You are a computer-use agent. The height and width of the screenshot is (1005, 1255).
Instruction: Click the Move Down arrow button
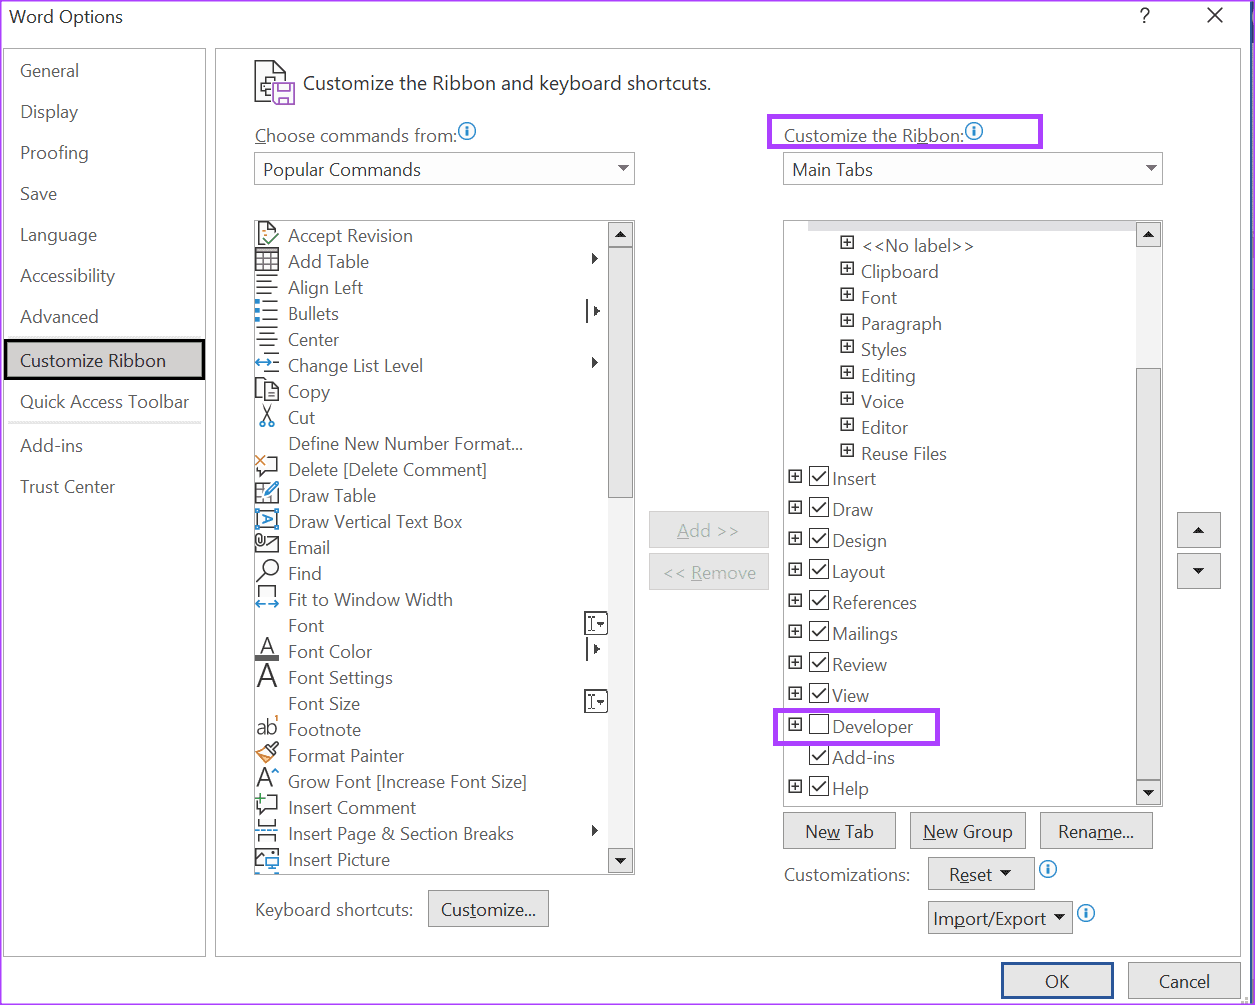pyautogui.click(x=1199, y=571)
